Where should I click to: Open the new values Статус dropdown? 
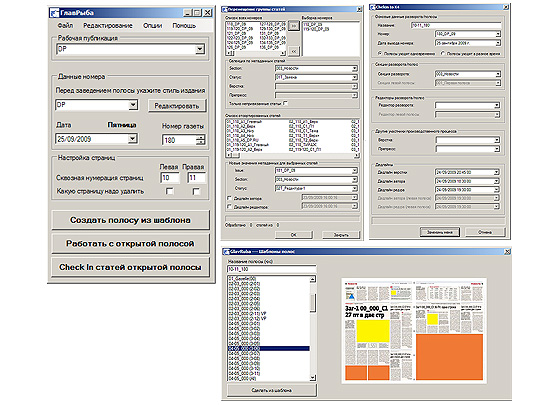coord(354,188)
